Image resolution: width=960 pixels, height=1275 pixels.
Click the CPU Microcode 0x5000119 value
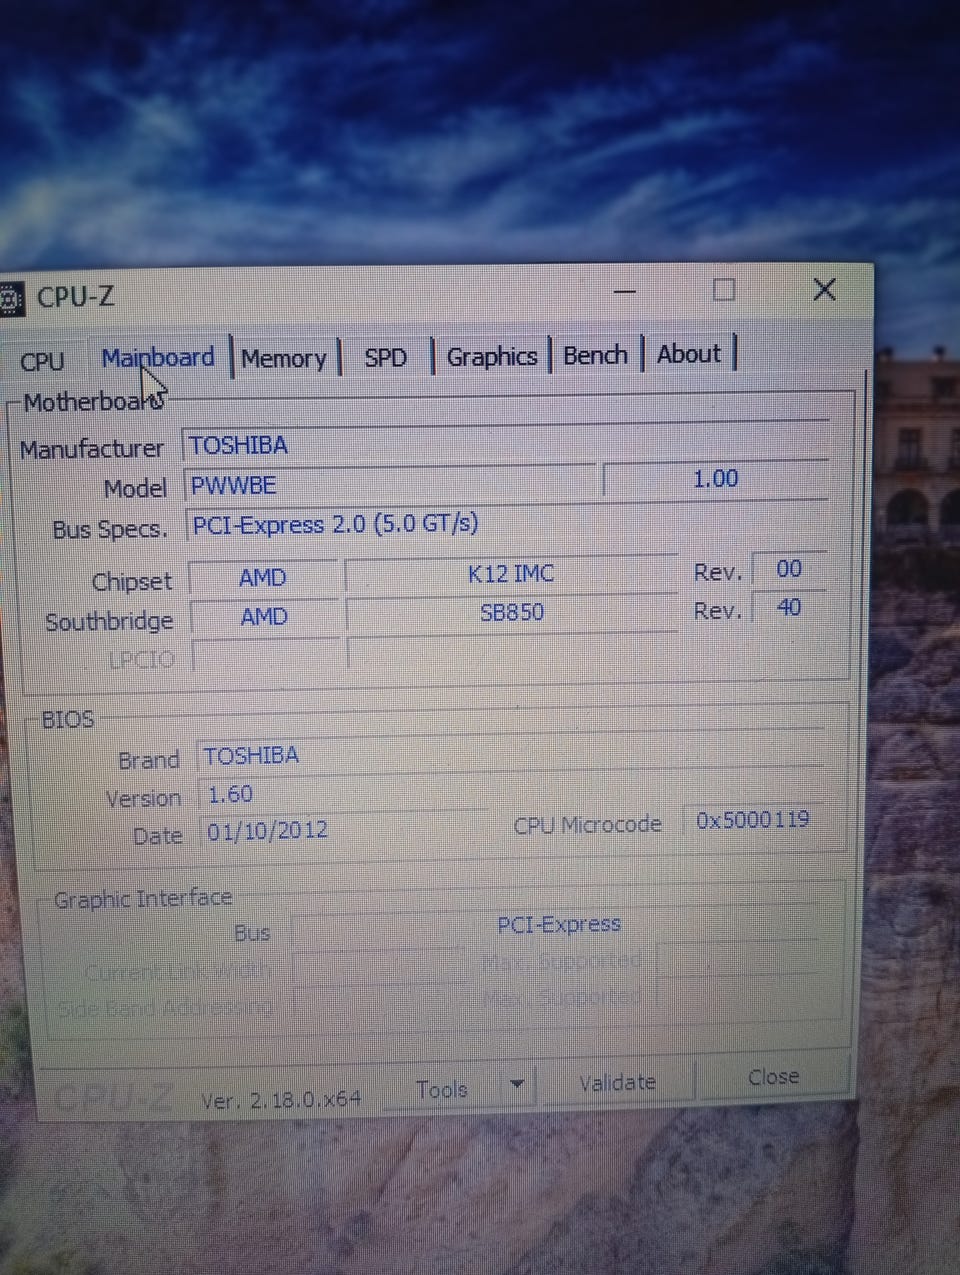[x=753, y=820]
